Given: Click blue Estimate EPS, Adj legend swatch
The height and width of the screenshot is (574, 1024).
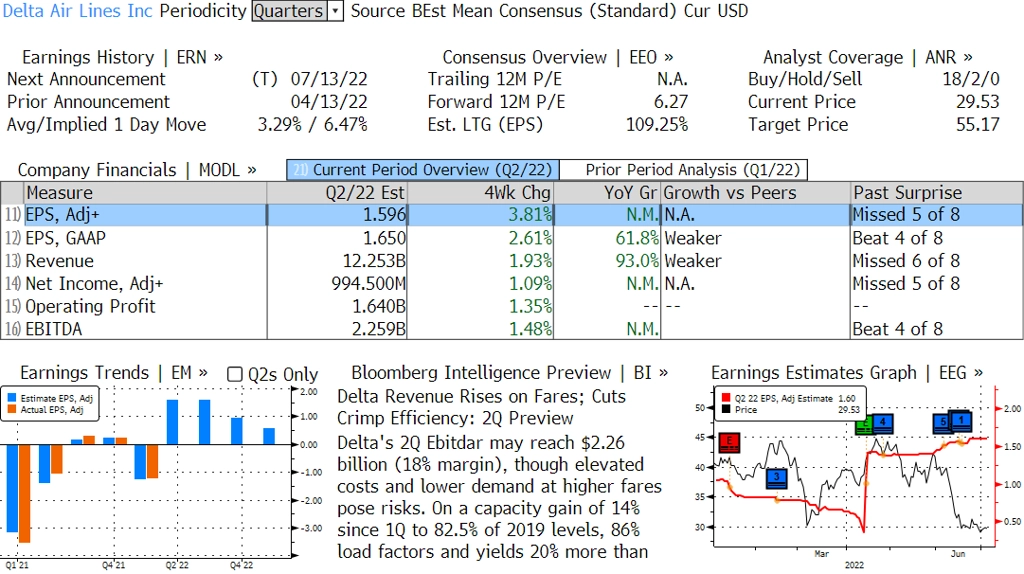Looking at the screenshot, I should [12, 398].
